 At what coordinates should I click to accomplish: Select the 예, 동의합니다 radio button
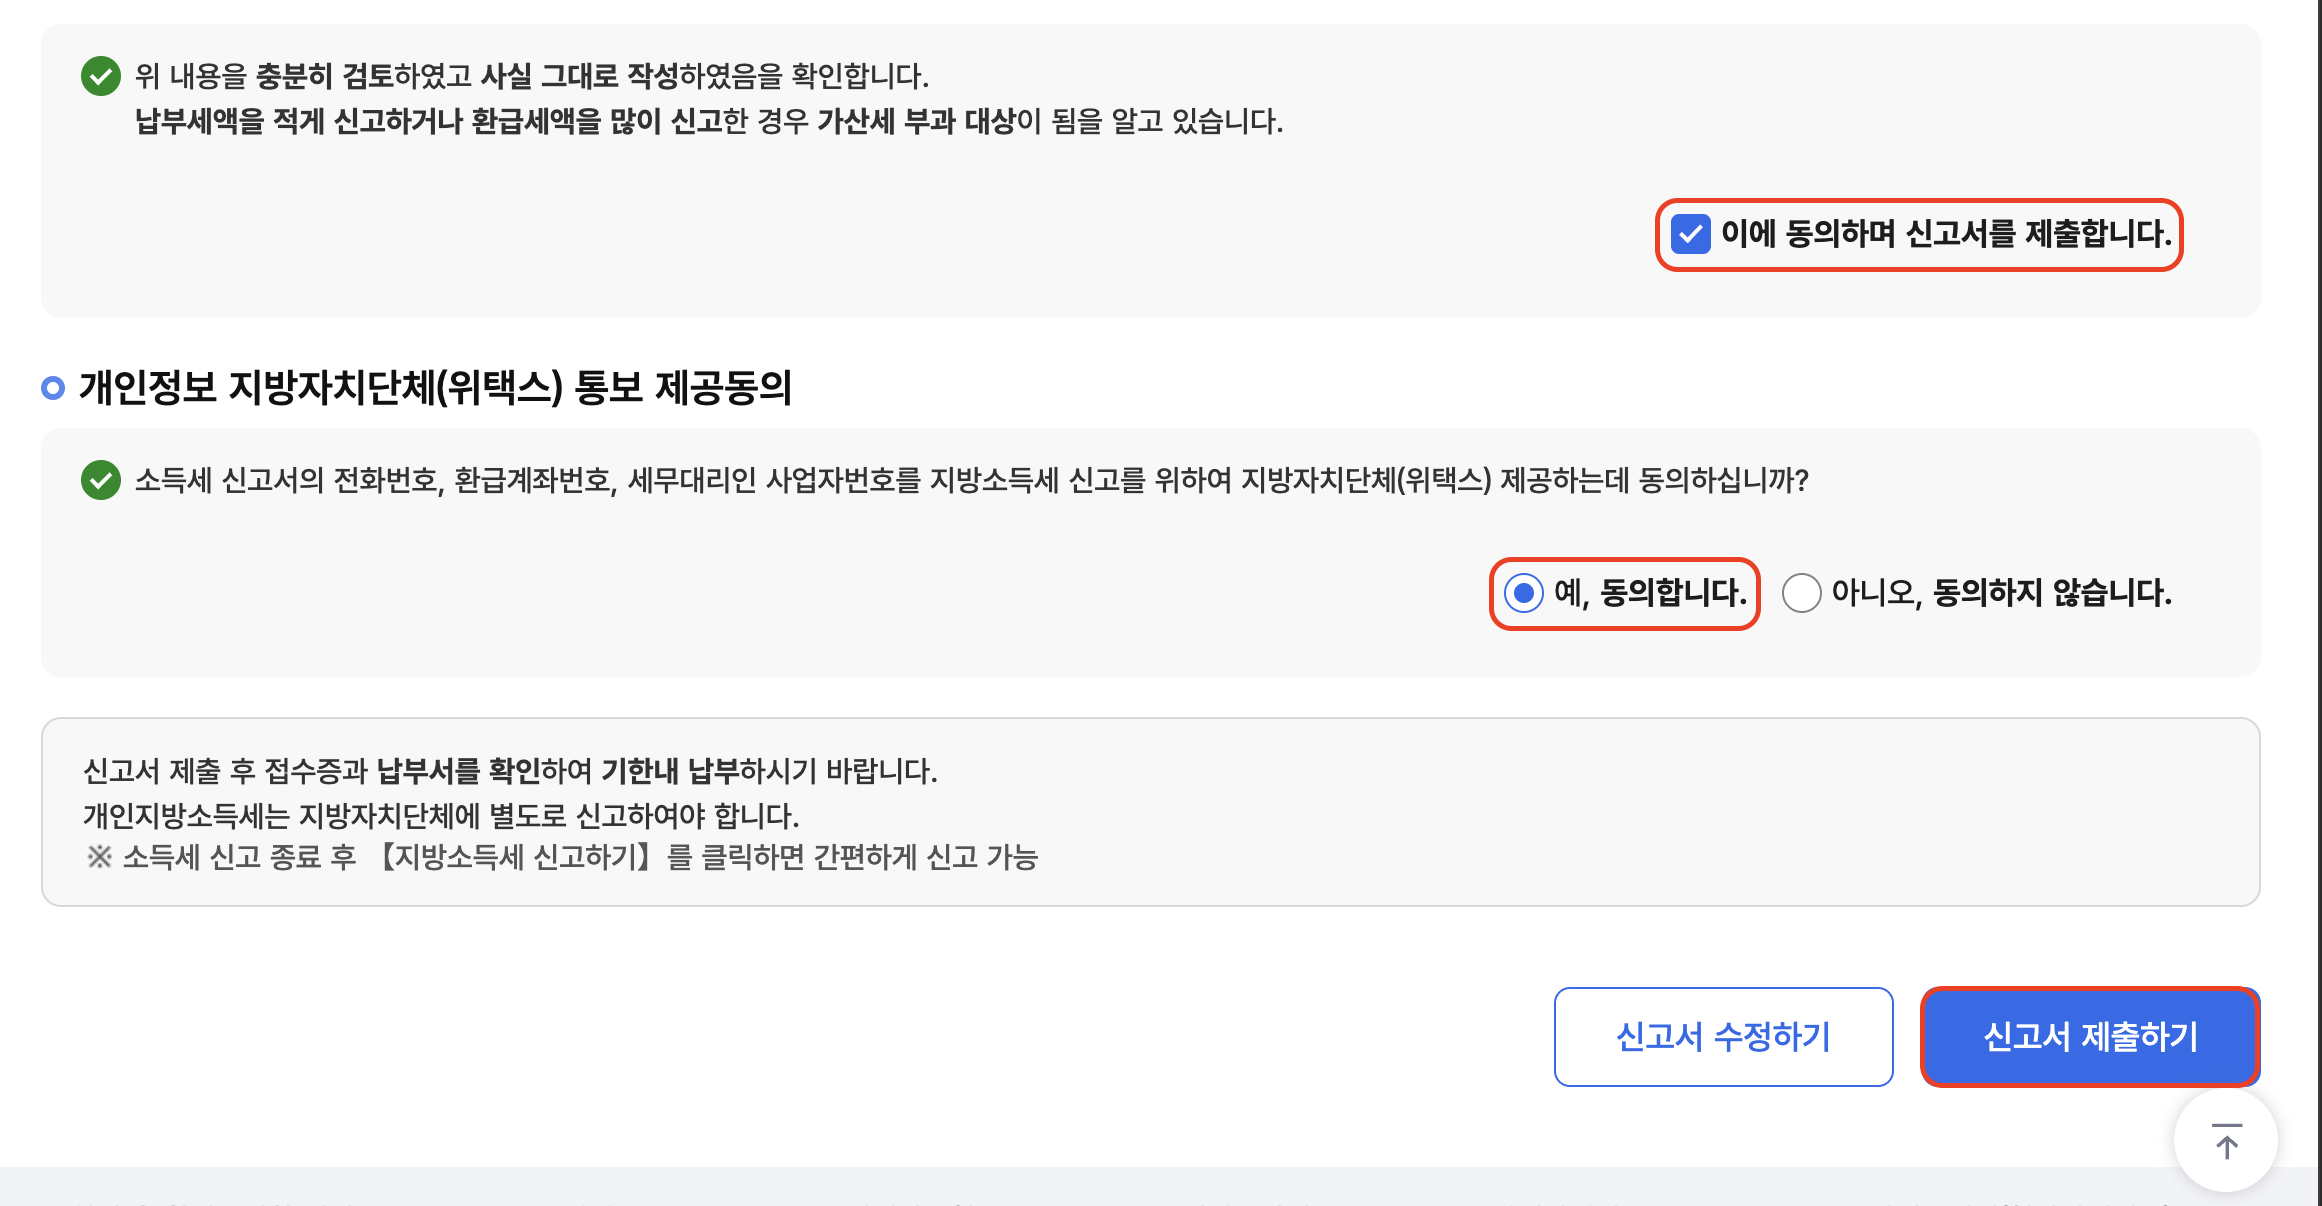tap(1523, 593)
